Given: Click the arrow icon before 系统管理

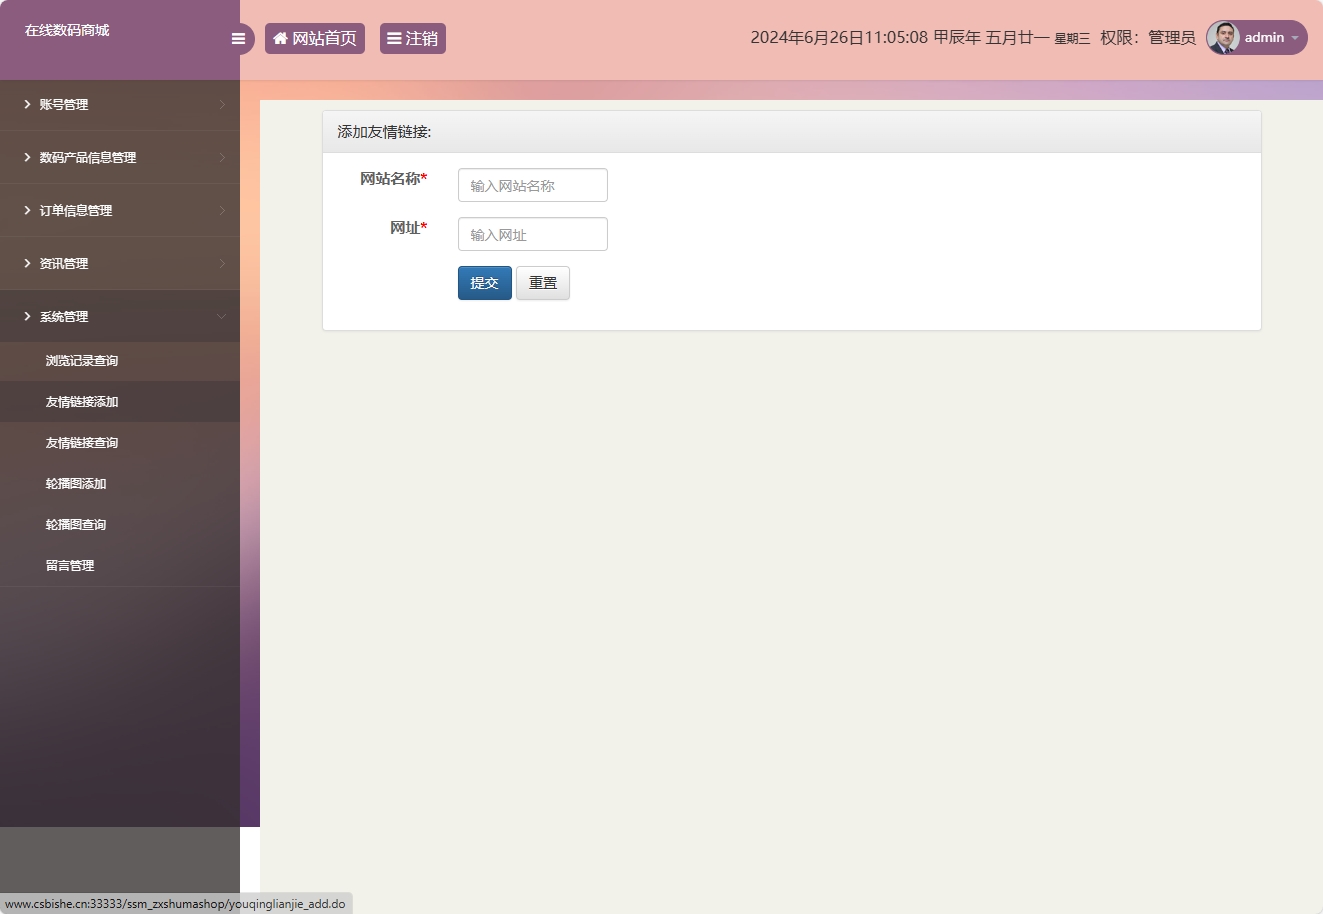Looking at the screenshot, I should [27, 316].
